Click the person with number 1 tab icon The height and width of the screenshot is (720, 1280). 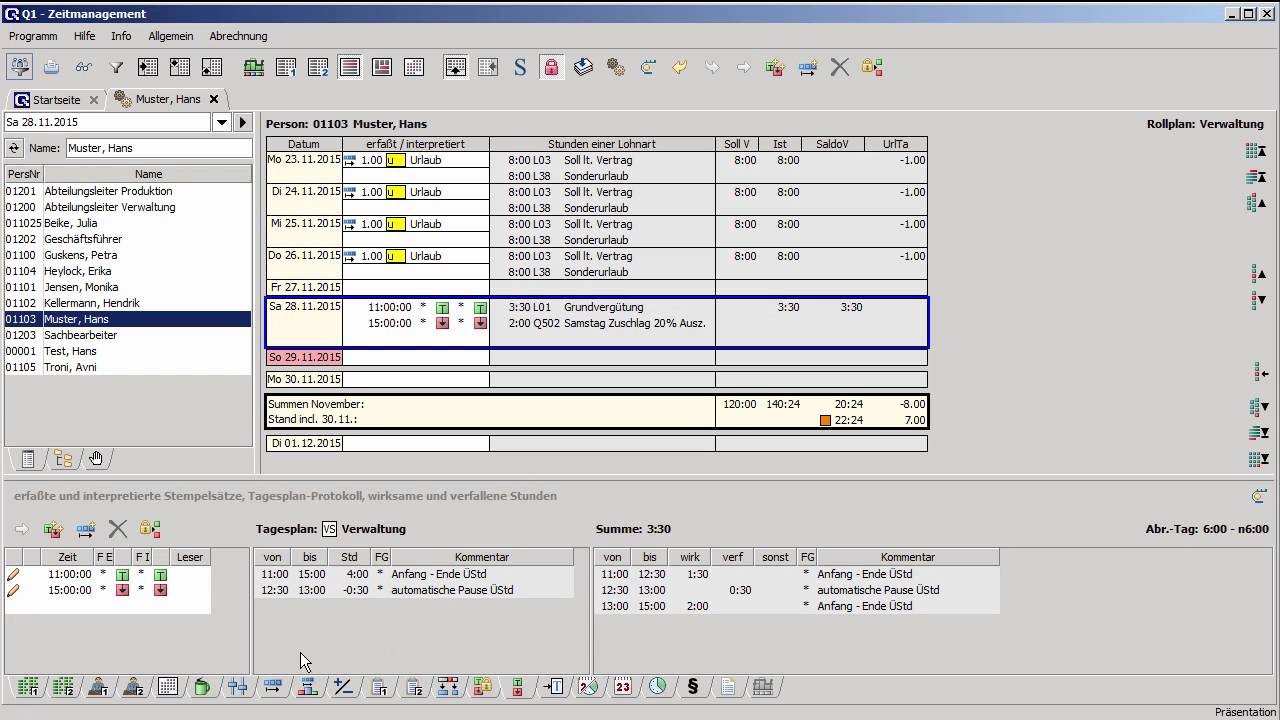(x=97, y=687)
